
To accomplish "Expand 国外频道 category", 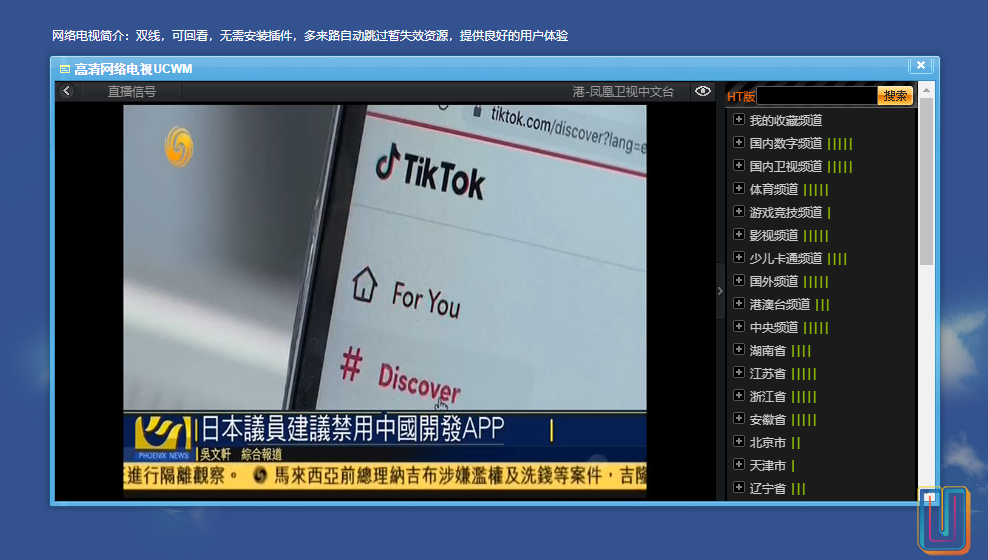I will [x=739, y=280].
